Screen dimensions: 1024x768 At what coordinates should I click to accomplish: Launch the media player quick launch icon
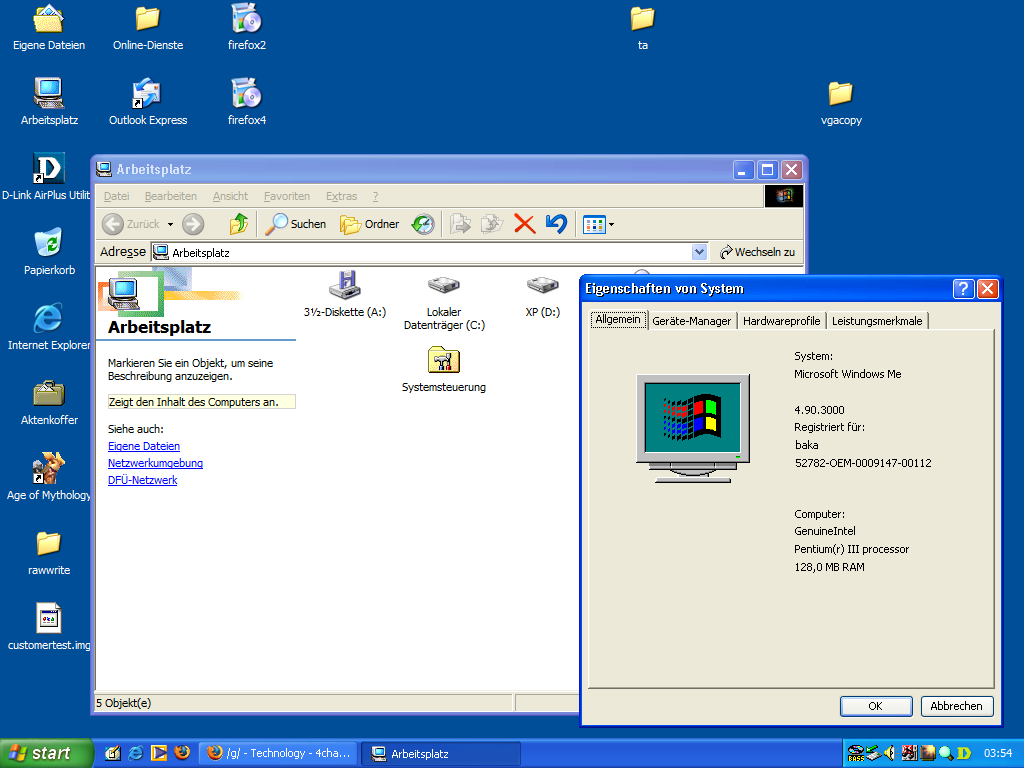coord(159,754)
